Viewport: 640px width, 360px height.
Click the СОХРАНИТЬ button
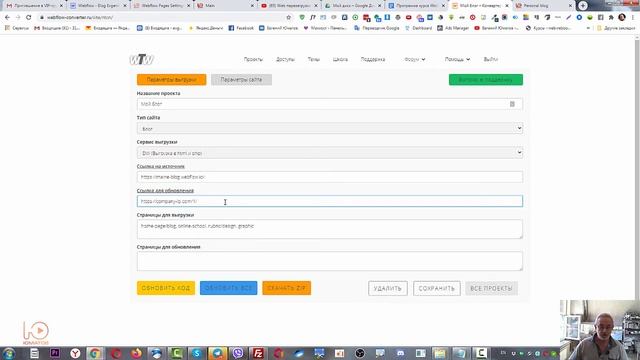437,288
